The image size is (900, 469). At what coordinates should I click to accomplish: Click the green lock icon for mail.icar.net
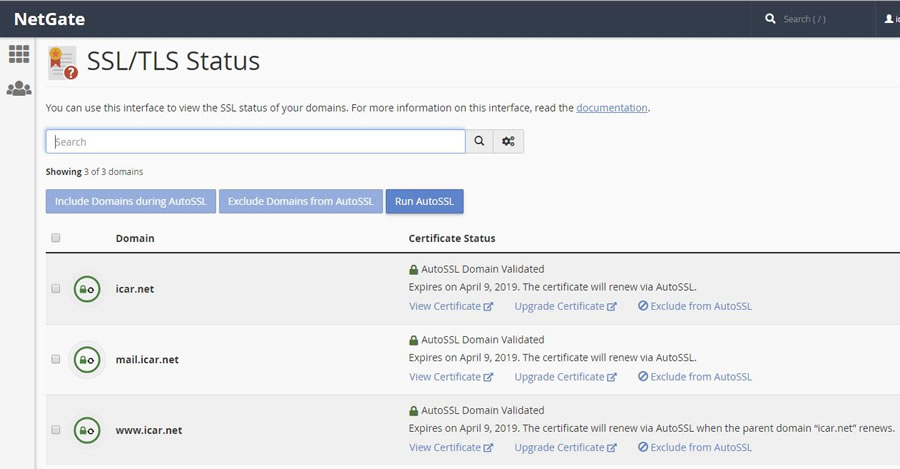pyautogui.click(x=87, y=359)
